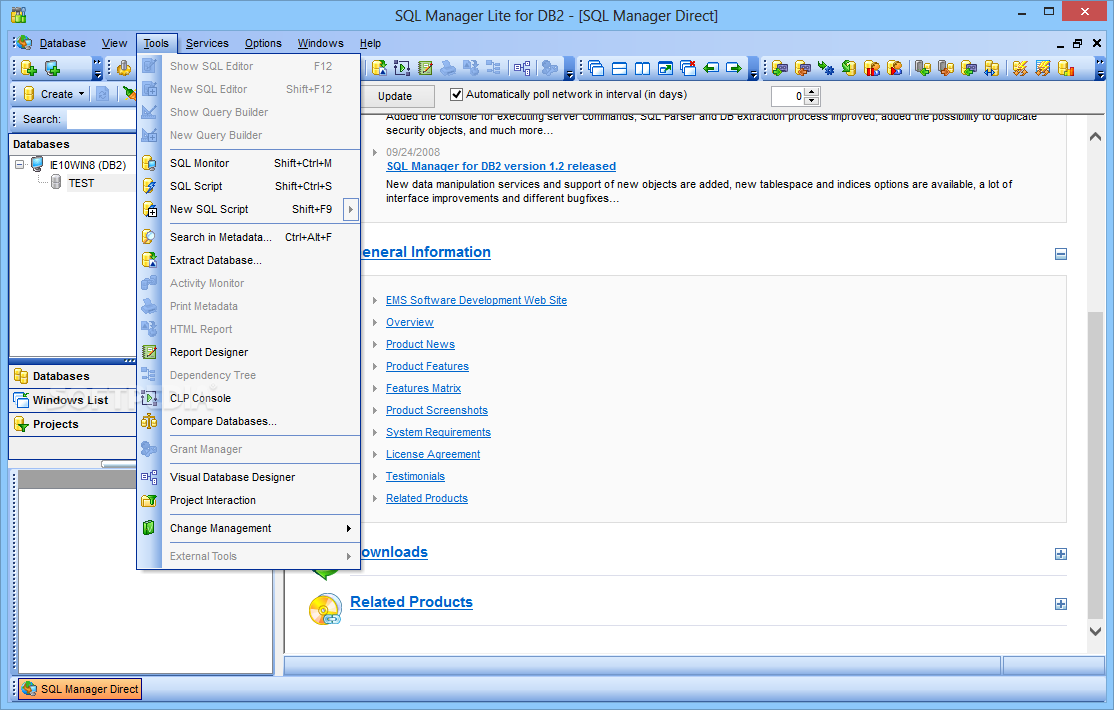Viewport: 1114px width, 710px height.
Task: Click the SQL Monitor icon in Tools menu
Action: [149, 163]
